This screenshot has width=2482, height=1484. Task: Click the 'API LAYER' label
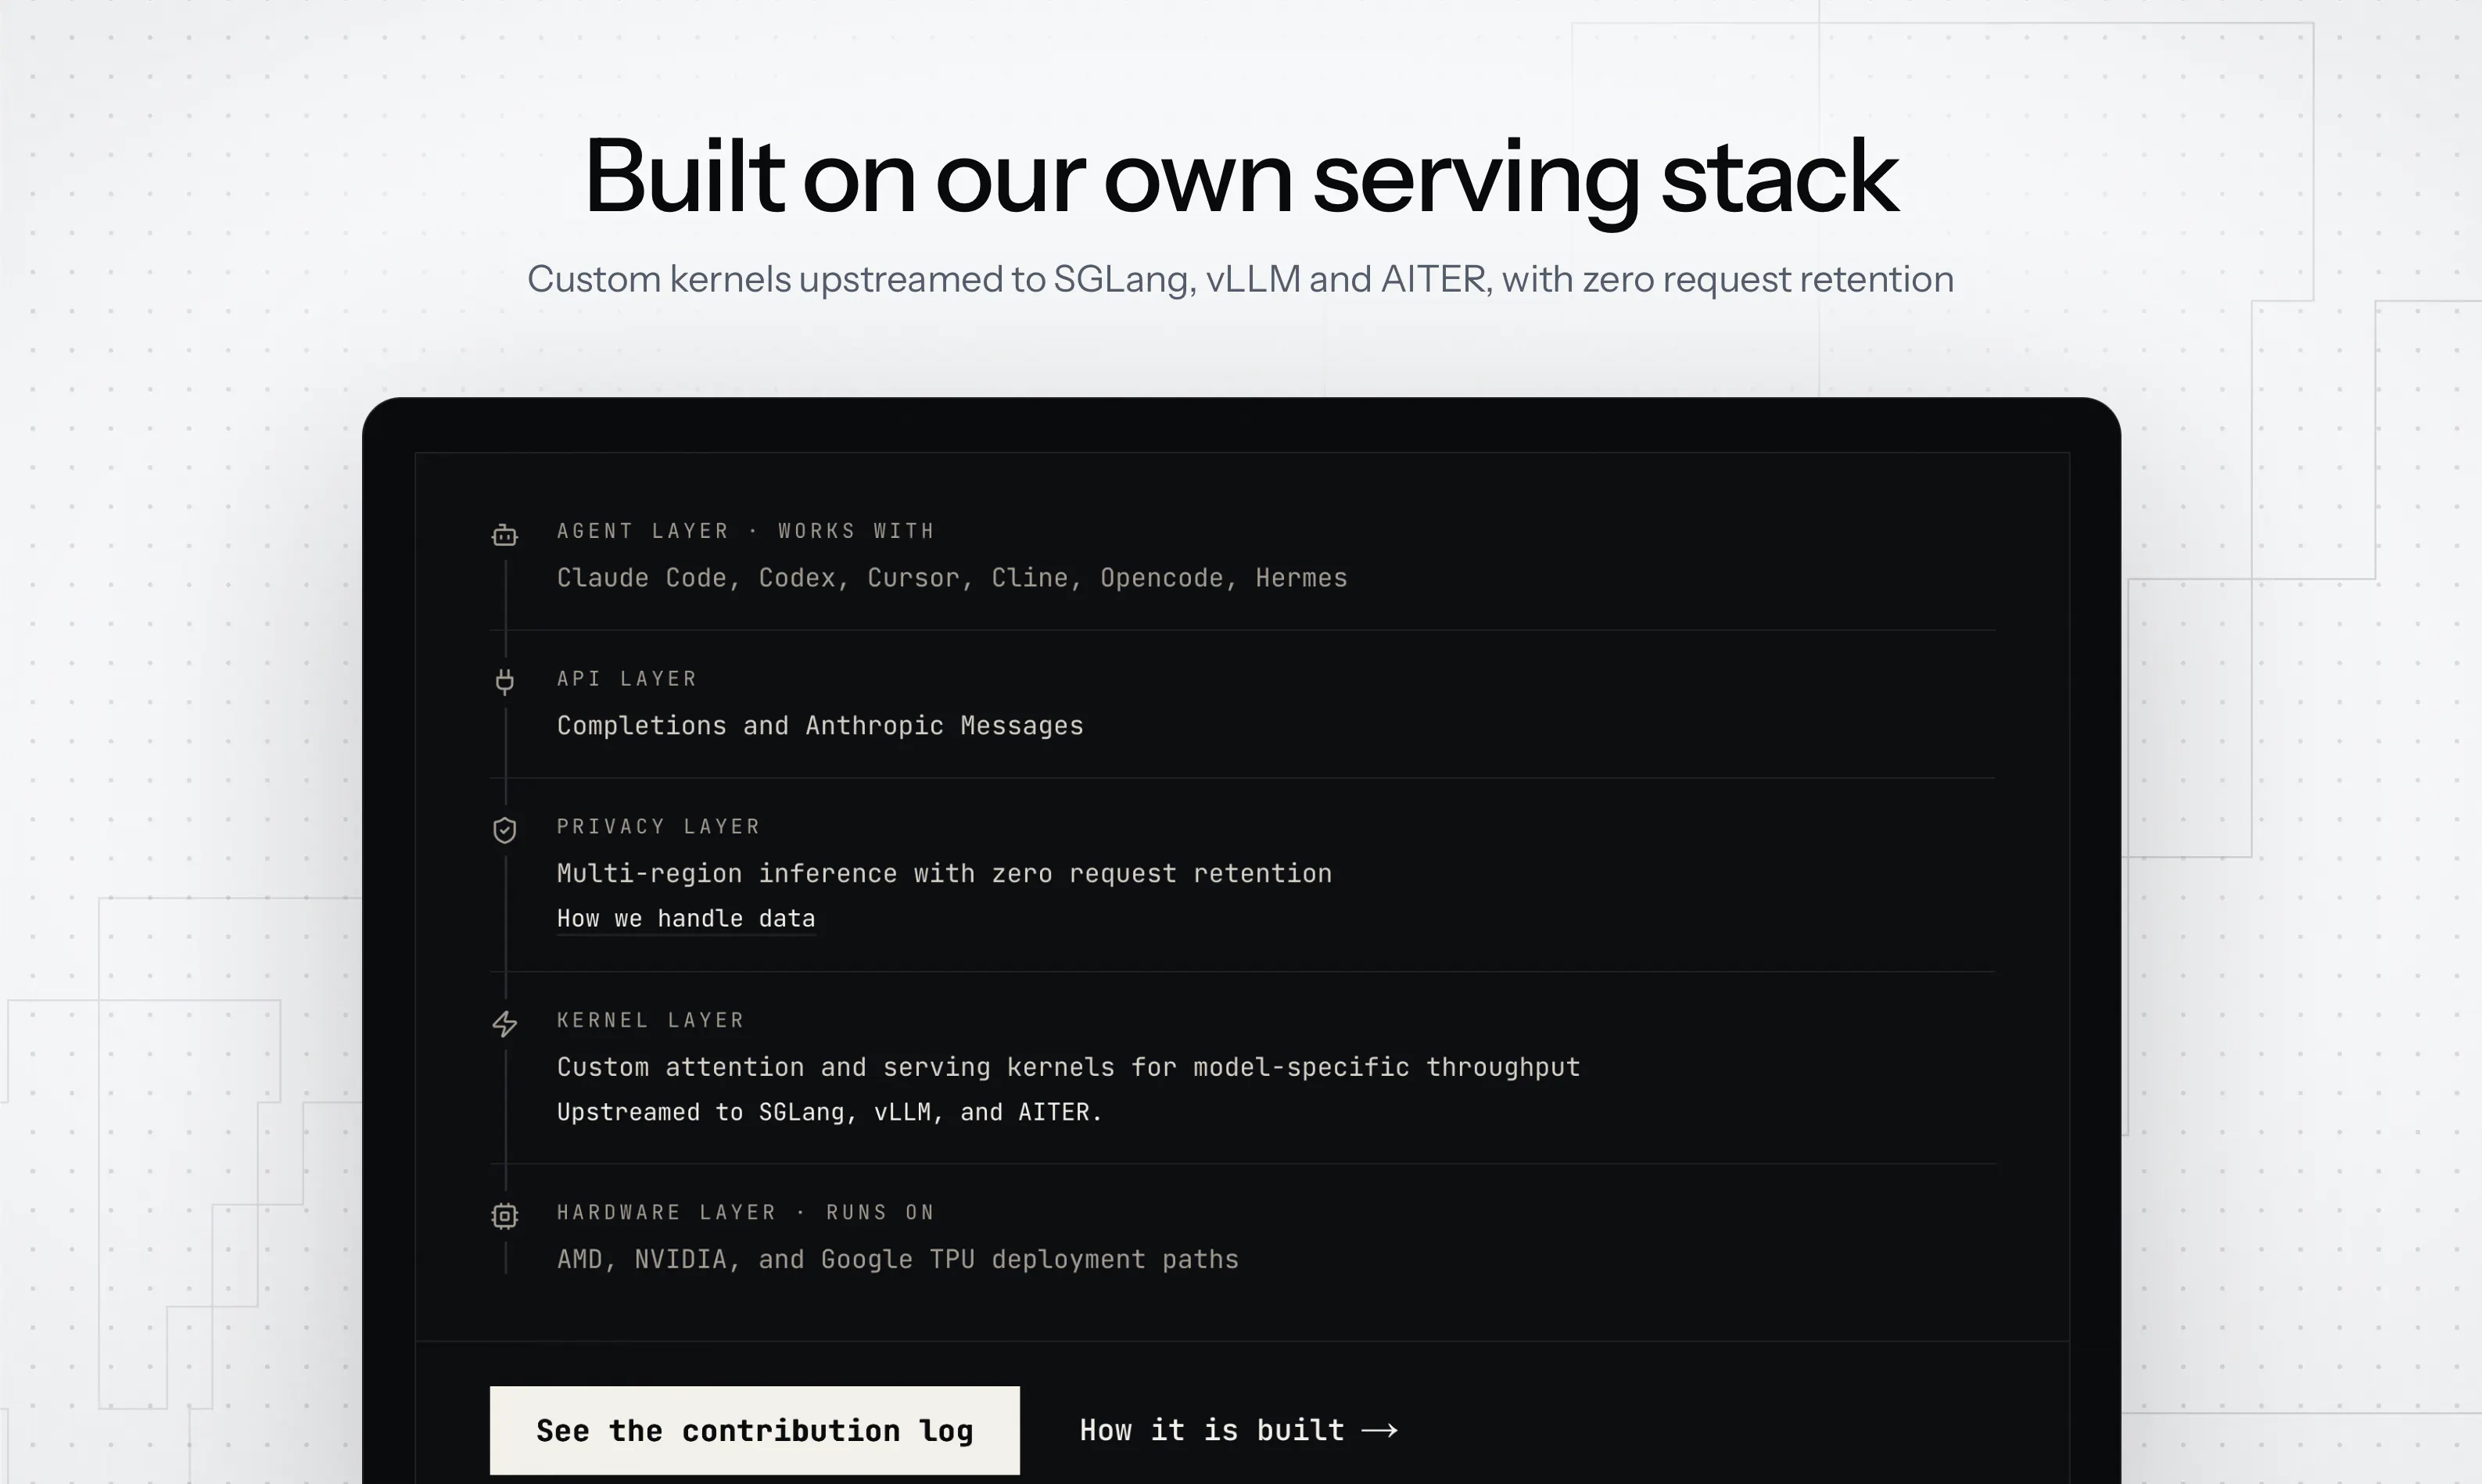tap(627, 679)
